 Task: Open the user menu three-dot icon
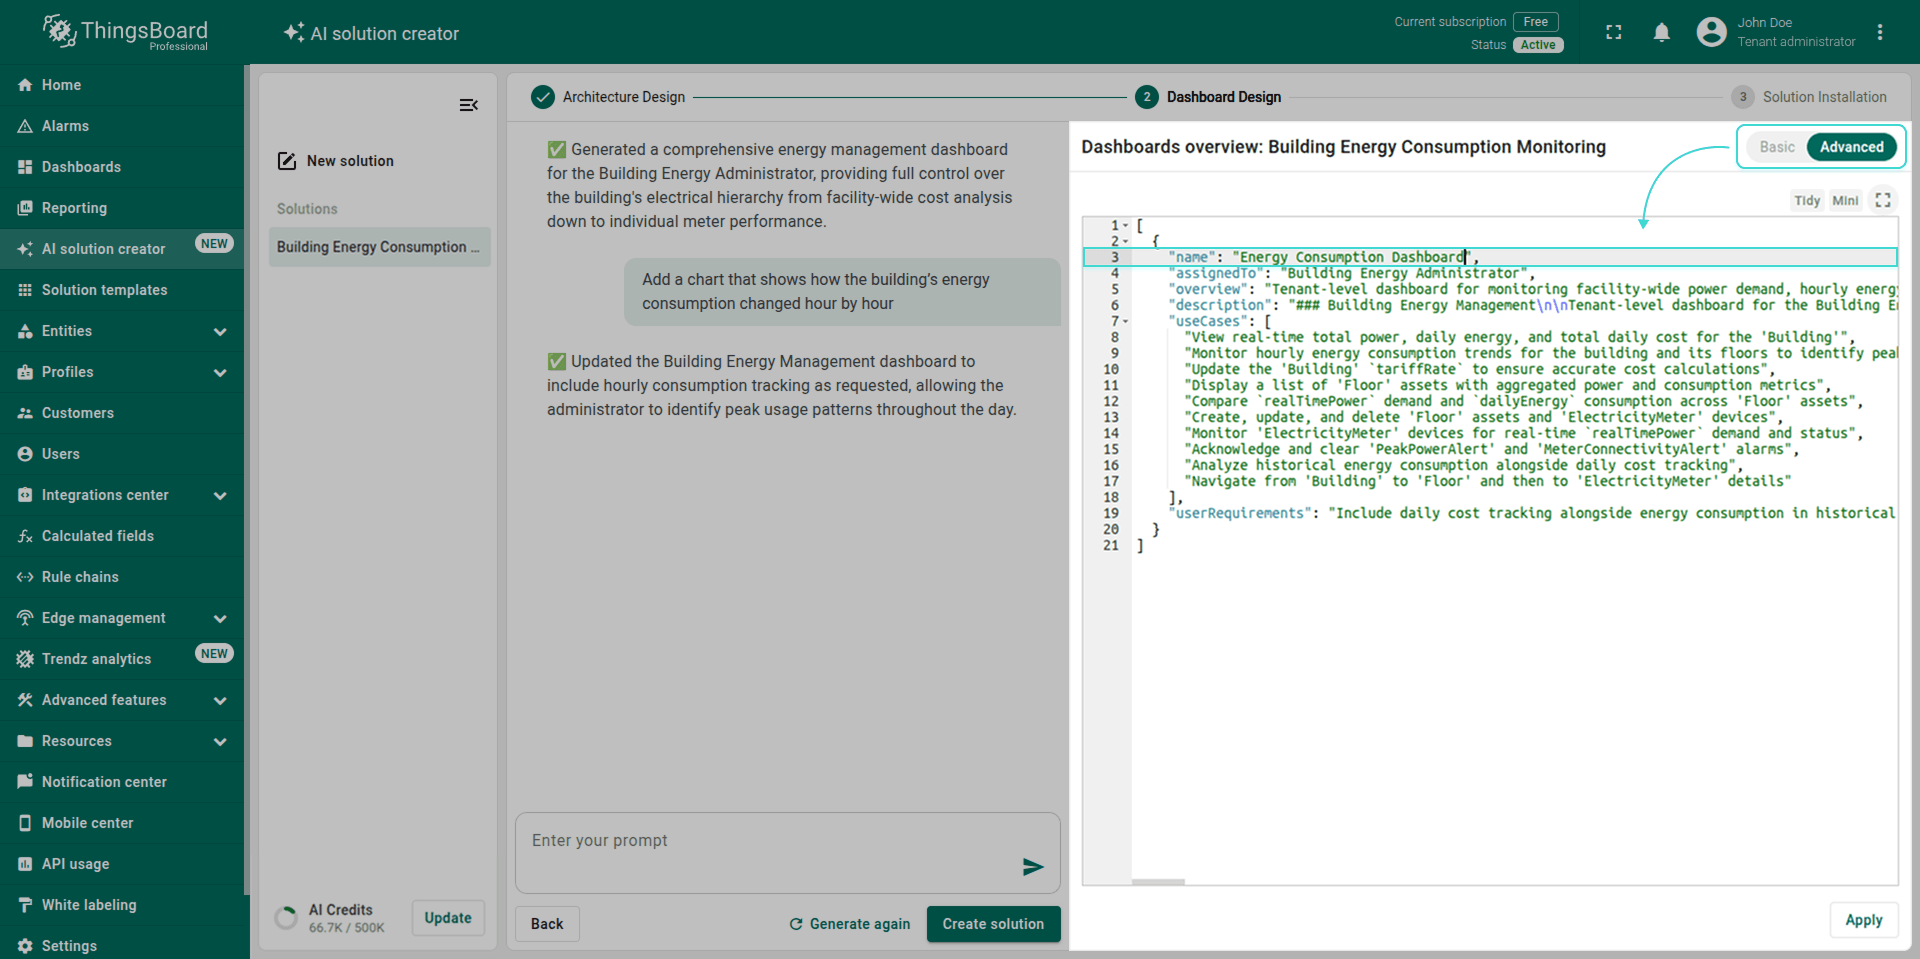1880,33
